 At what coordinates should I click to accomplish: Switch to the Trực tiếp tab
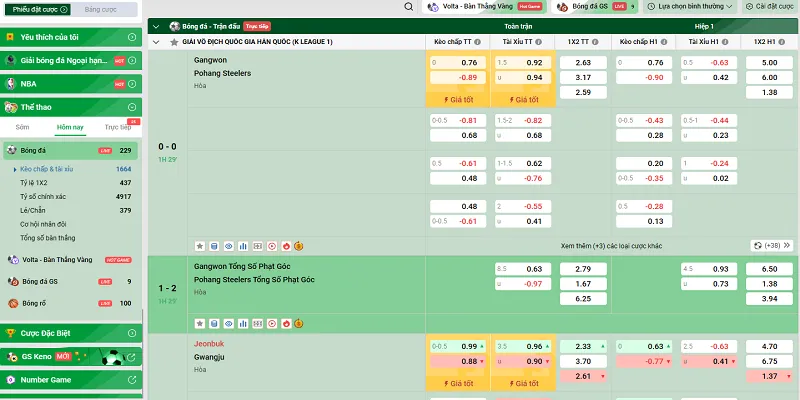pyautogui.click(x=118, y=128)
